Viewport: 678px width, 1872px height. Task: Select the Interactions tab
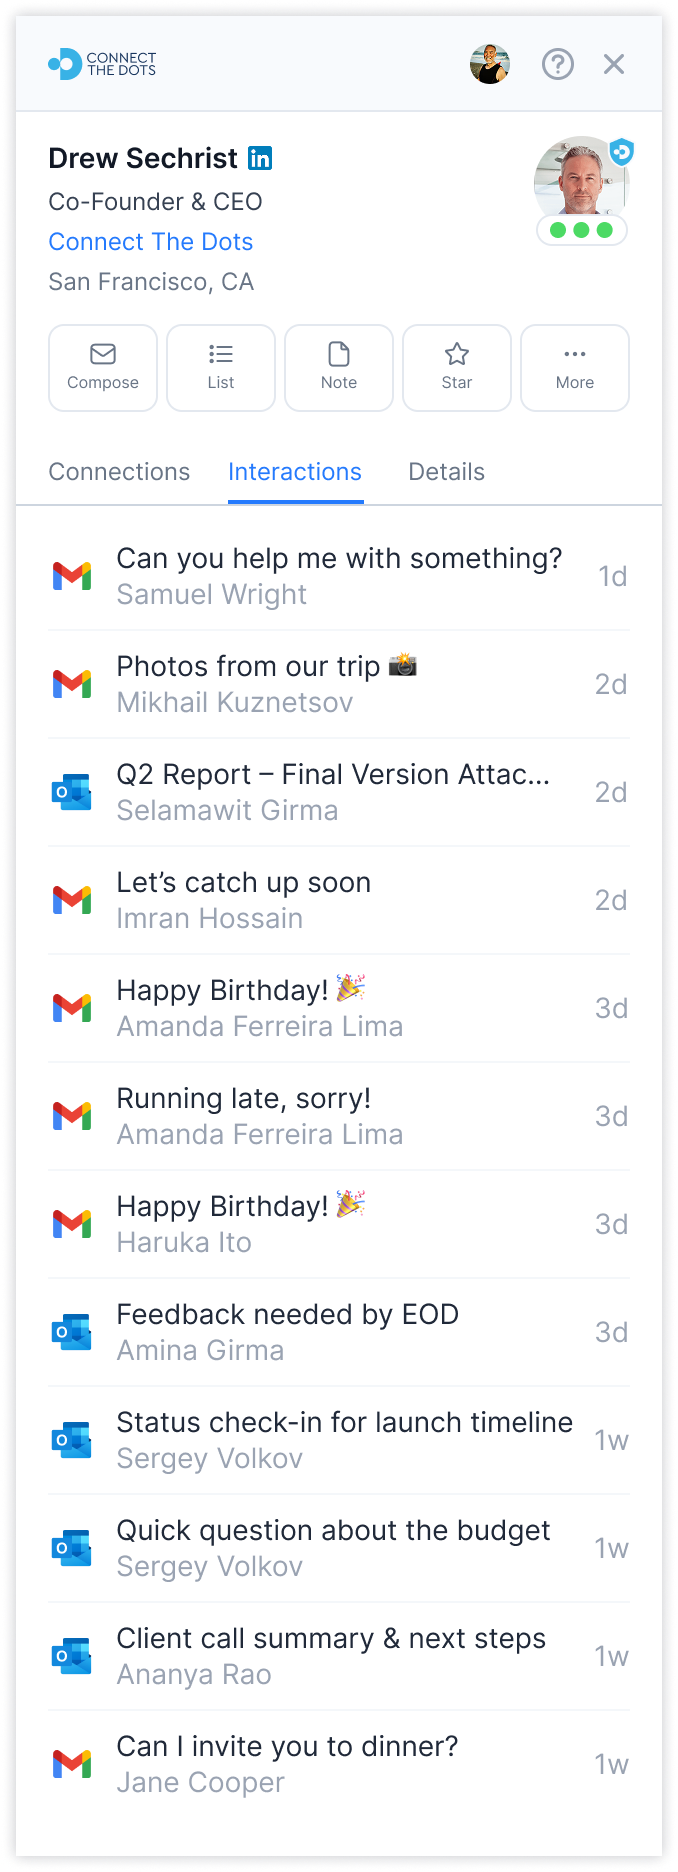click(295, 472)
